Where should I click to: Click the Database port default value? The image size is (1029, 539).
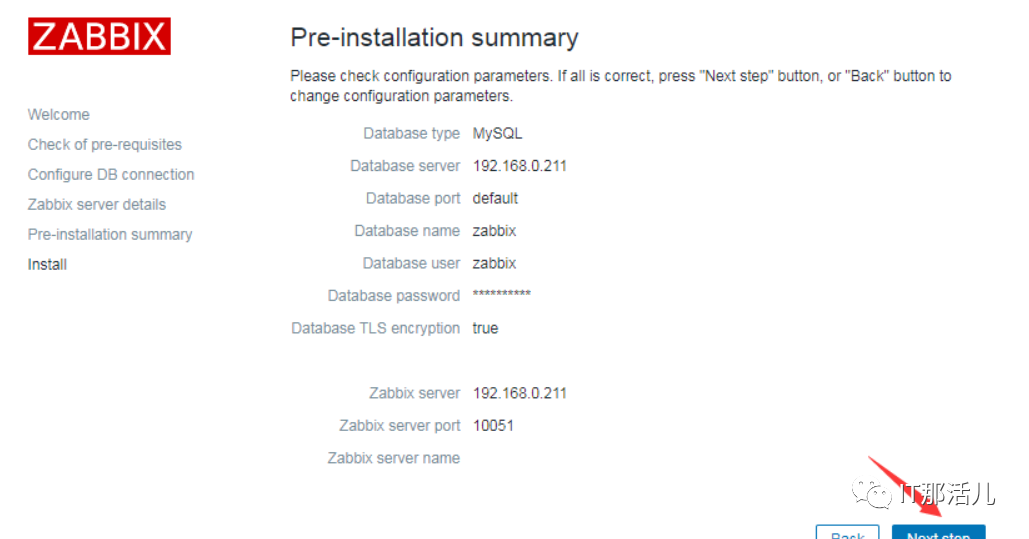[x=495, y=198]
